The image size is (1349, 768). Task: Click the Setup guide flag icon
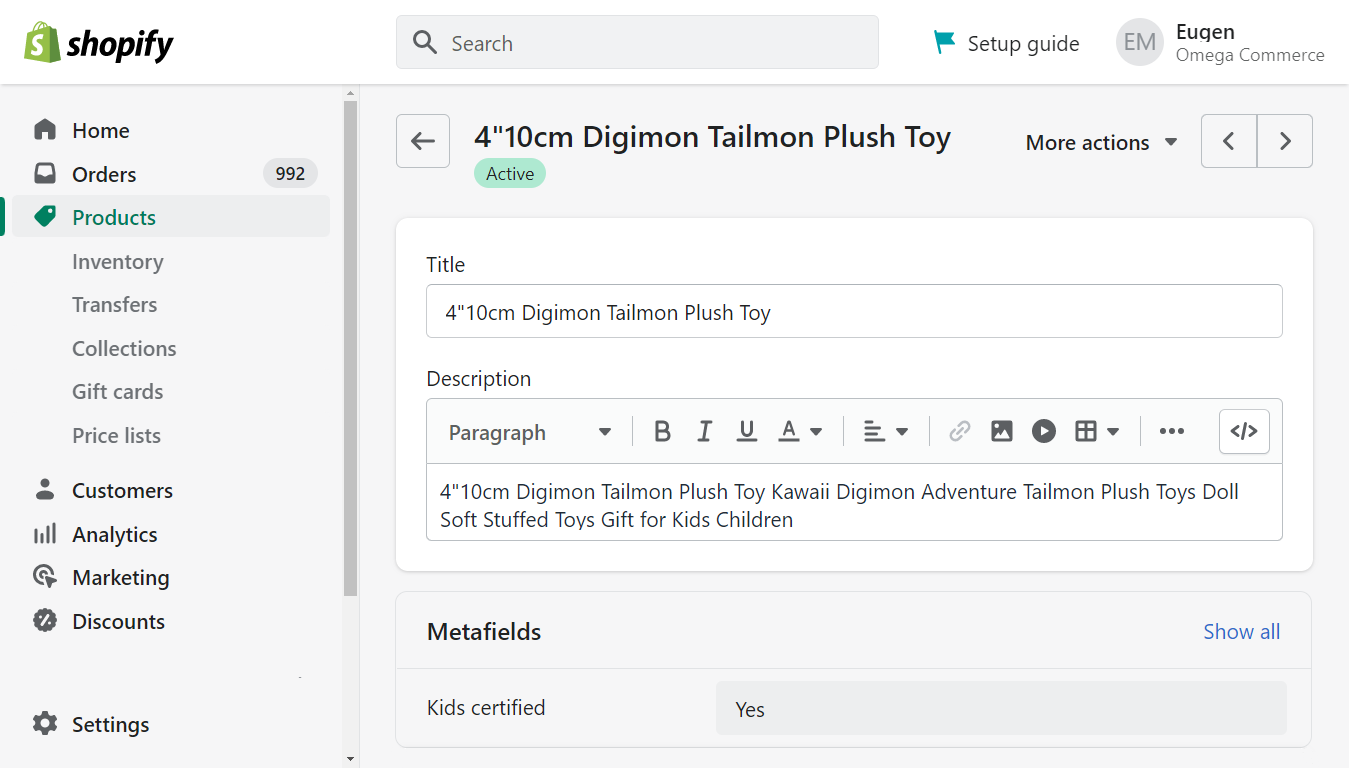tap(944, 42)
